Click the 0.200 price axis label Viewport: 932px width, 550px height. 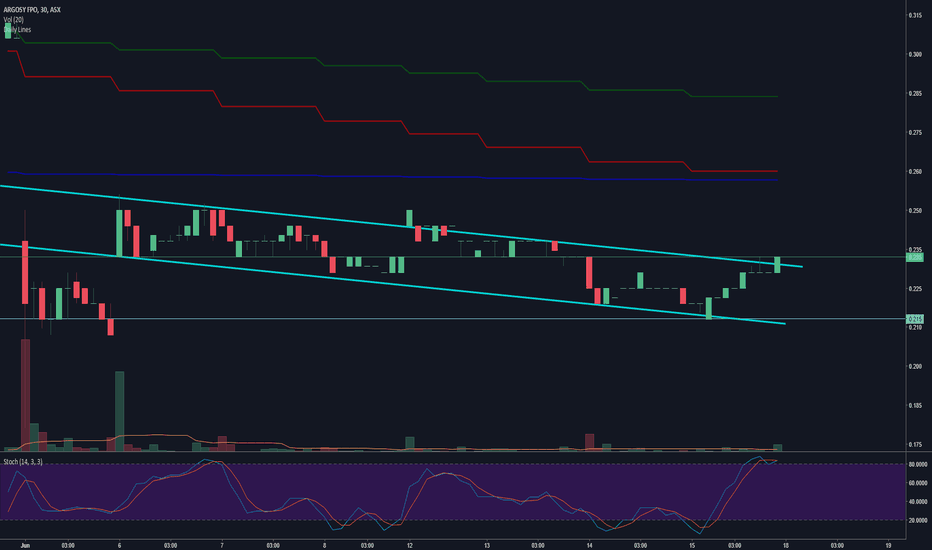(x=915, y=367)
